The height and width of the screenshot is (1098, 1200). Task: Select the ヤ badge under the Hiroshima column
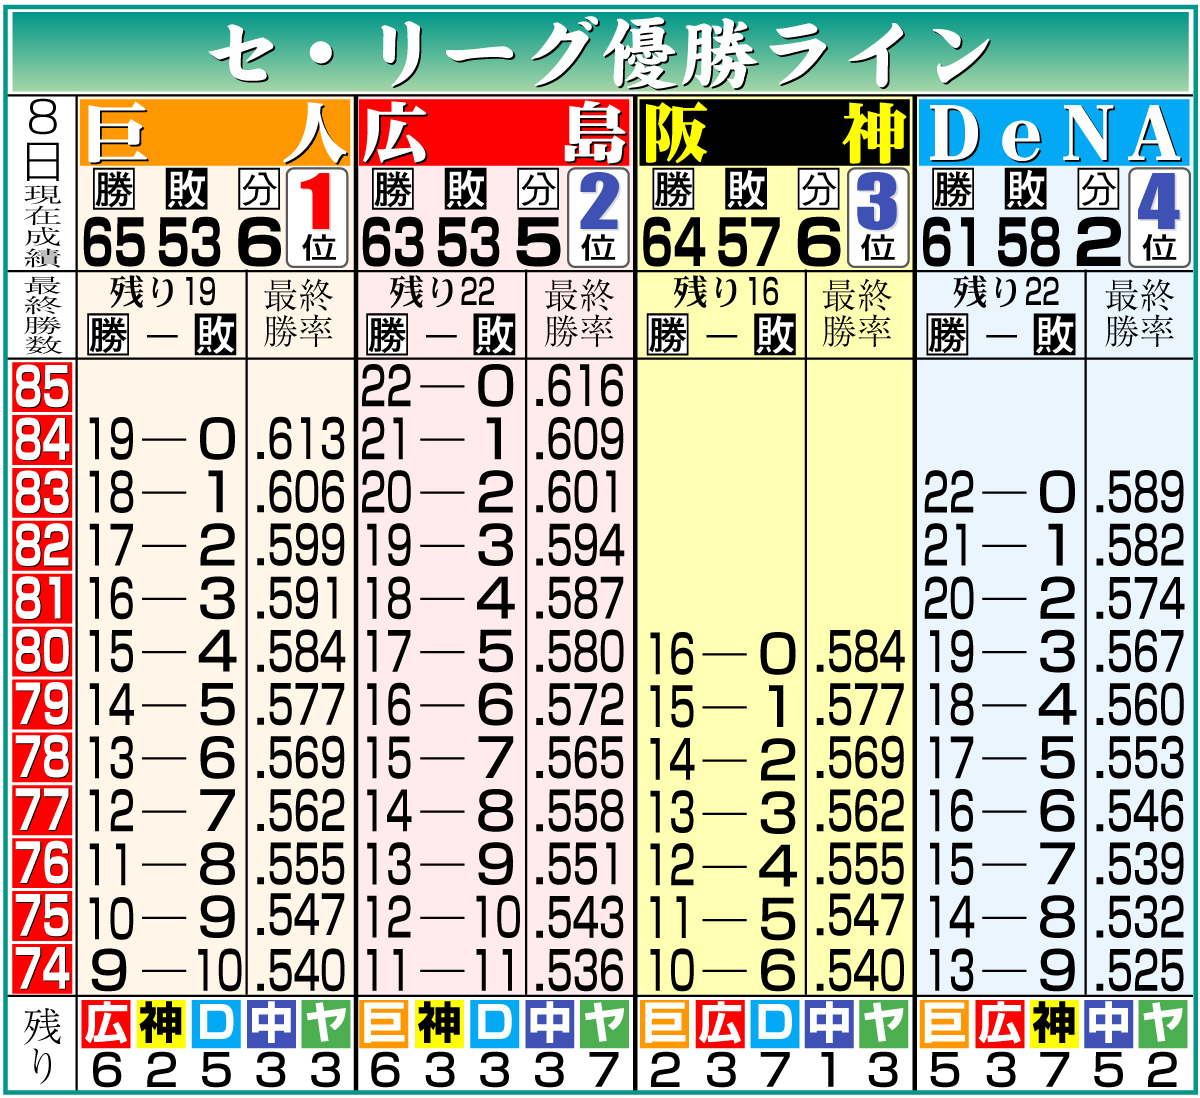click(605, 1024)
